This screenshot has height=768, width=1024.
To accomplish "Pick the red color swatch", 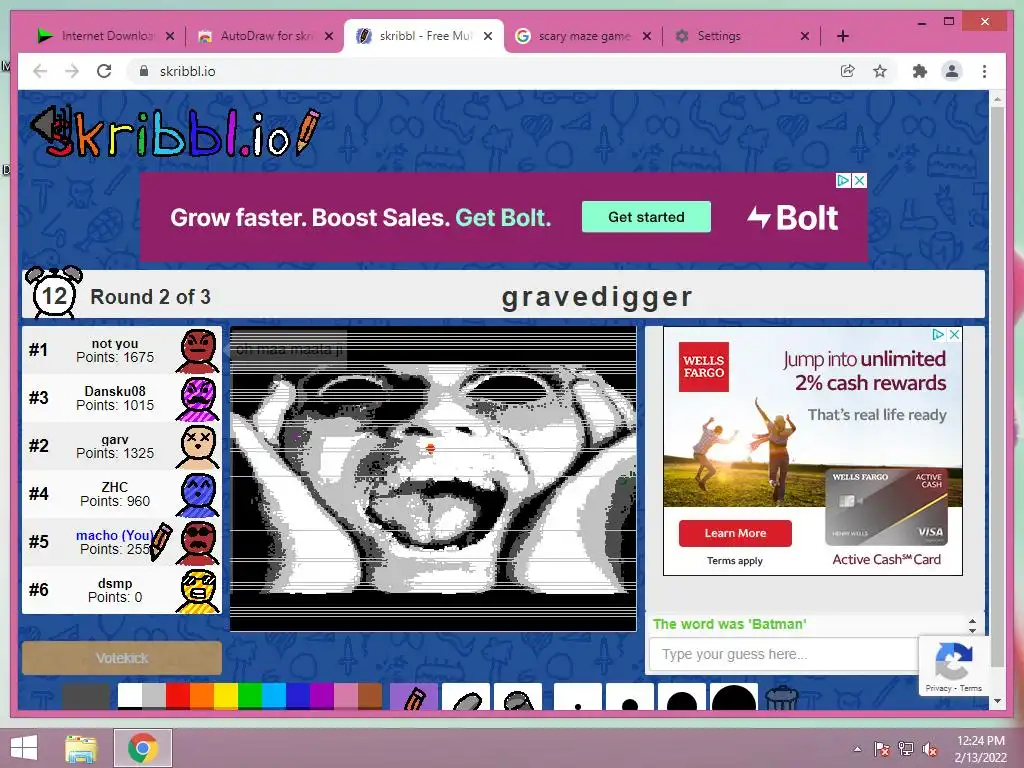I will point(178,696).
